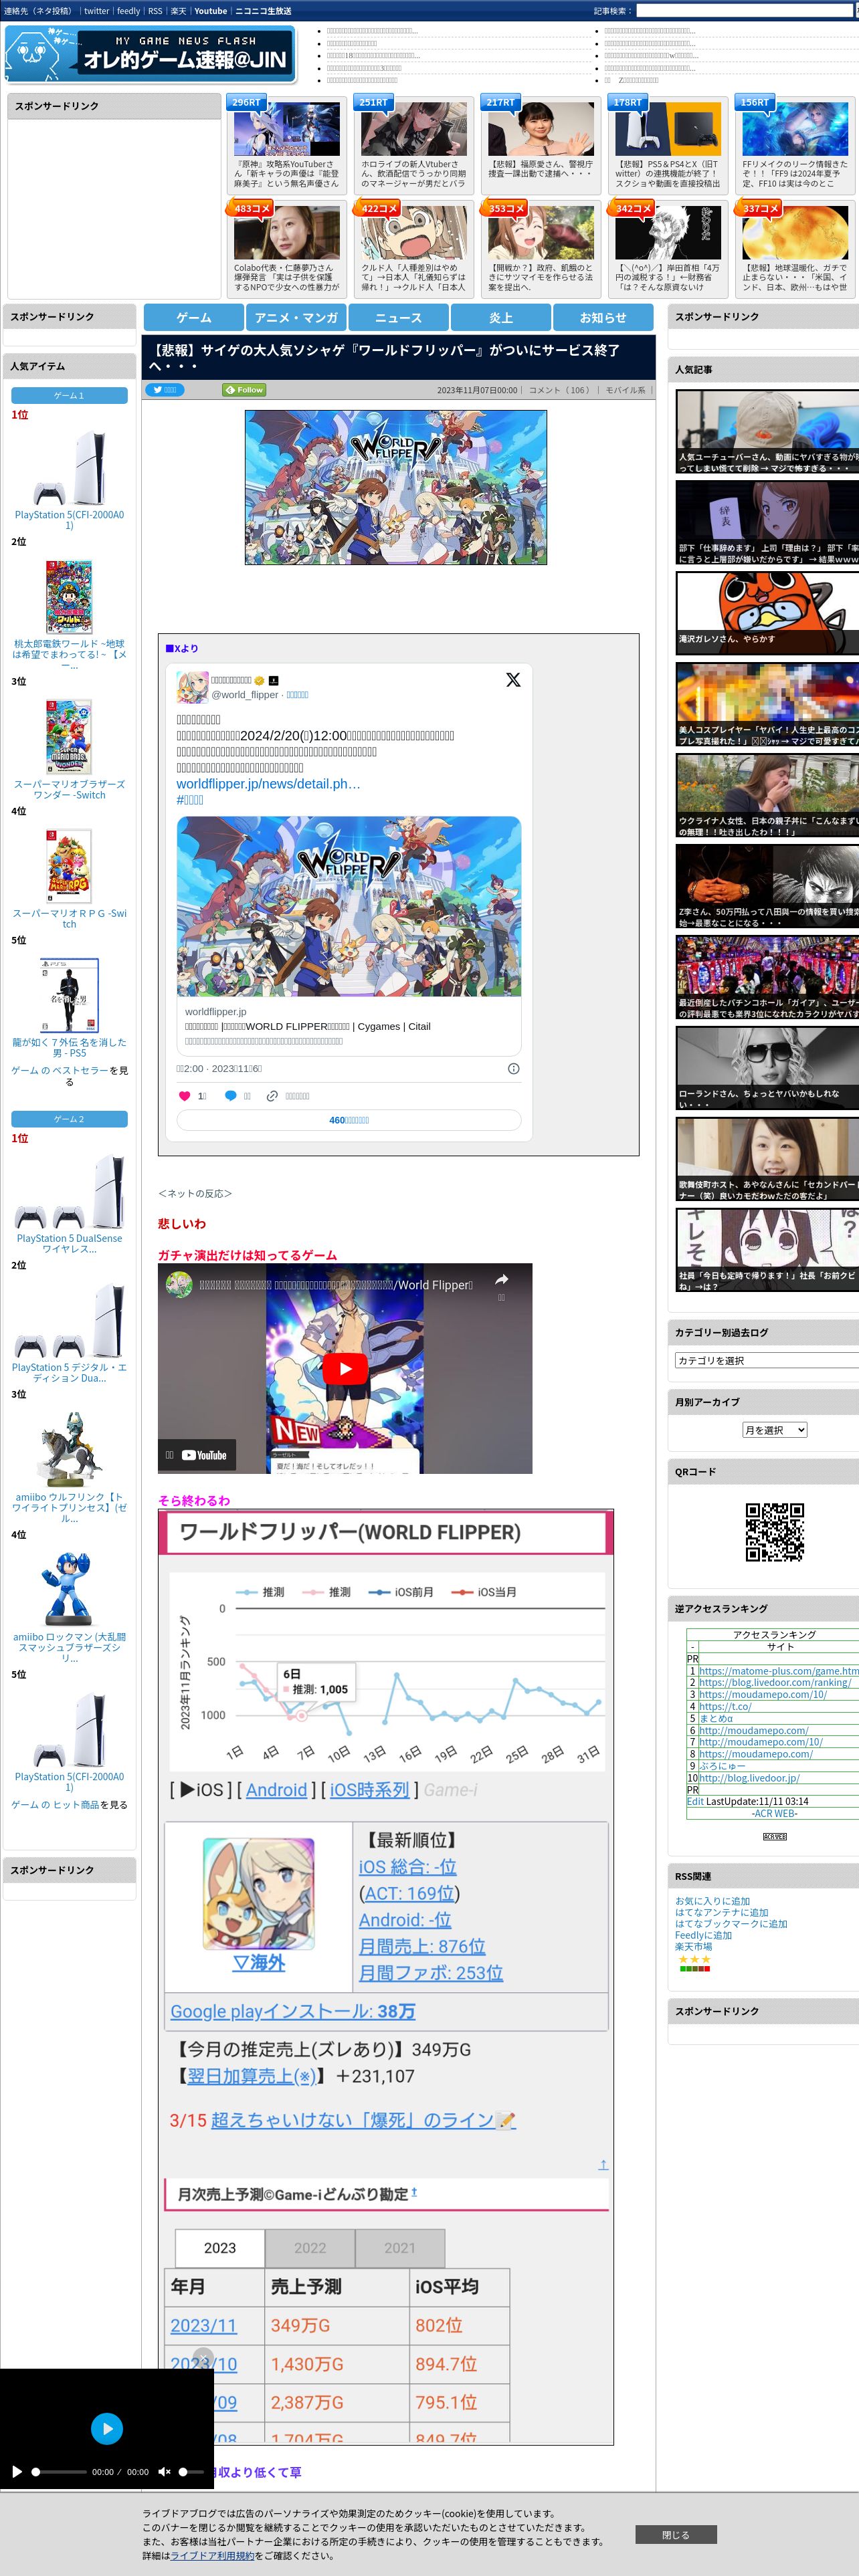
Task: Open the お知らせ navigation tab
Action: pos(603,317)
